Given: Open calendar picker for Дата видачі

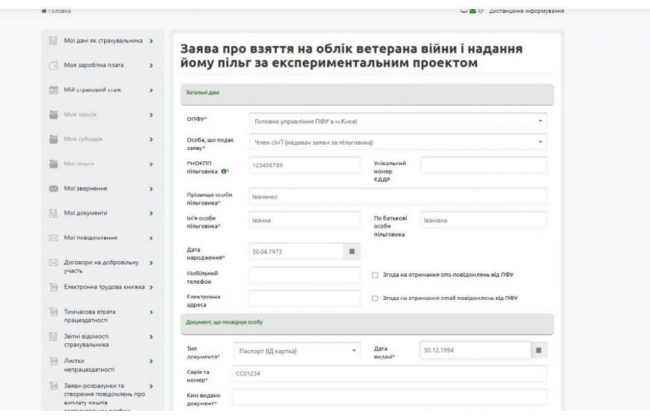Looking at the screenshot, I should (538, 350).
